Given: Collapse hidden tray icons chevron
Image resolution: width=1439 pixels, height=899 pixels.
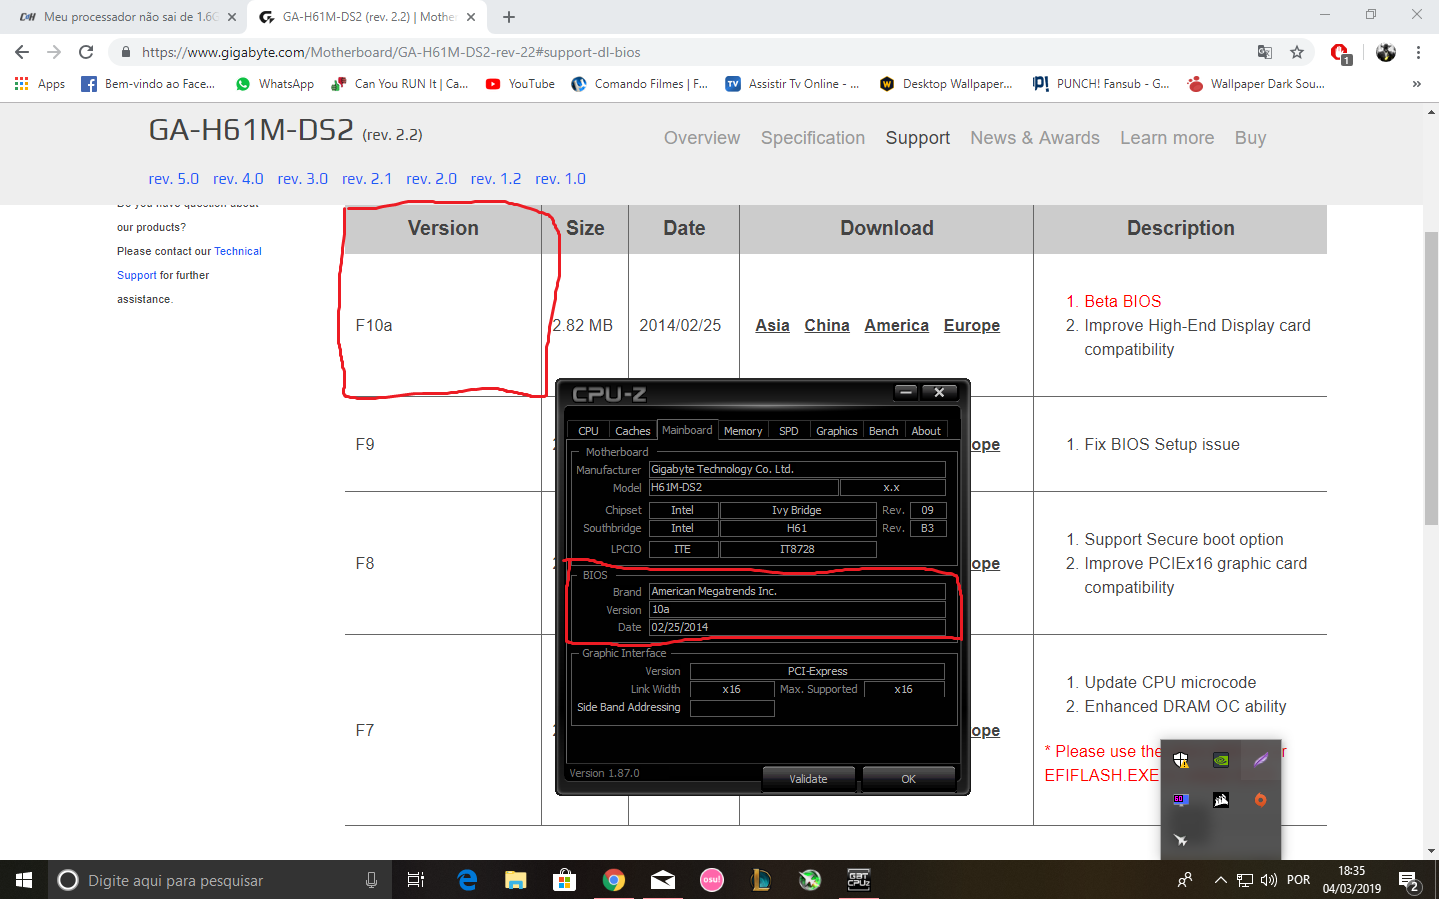Looking at the screenshot, I should (1220, 880).
